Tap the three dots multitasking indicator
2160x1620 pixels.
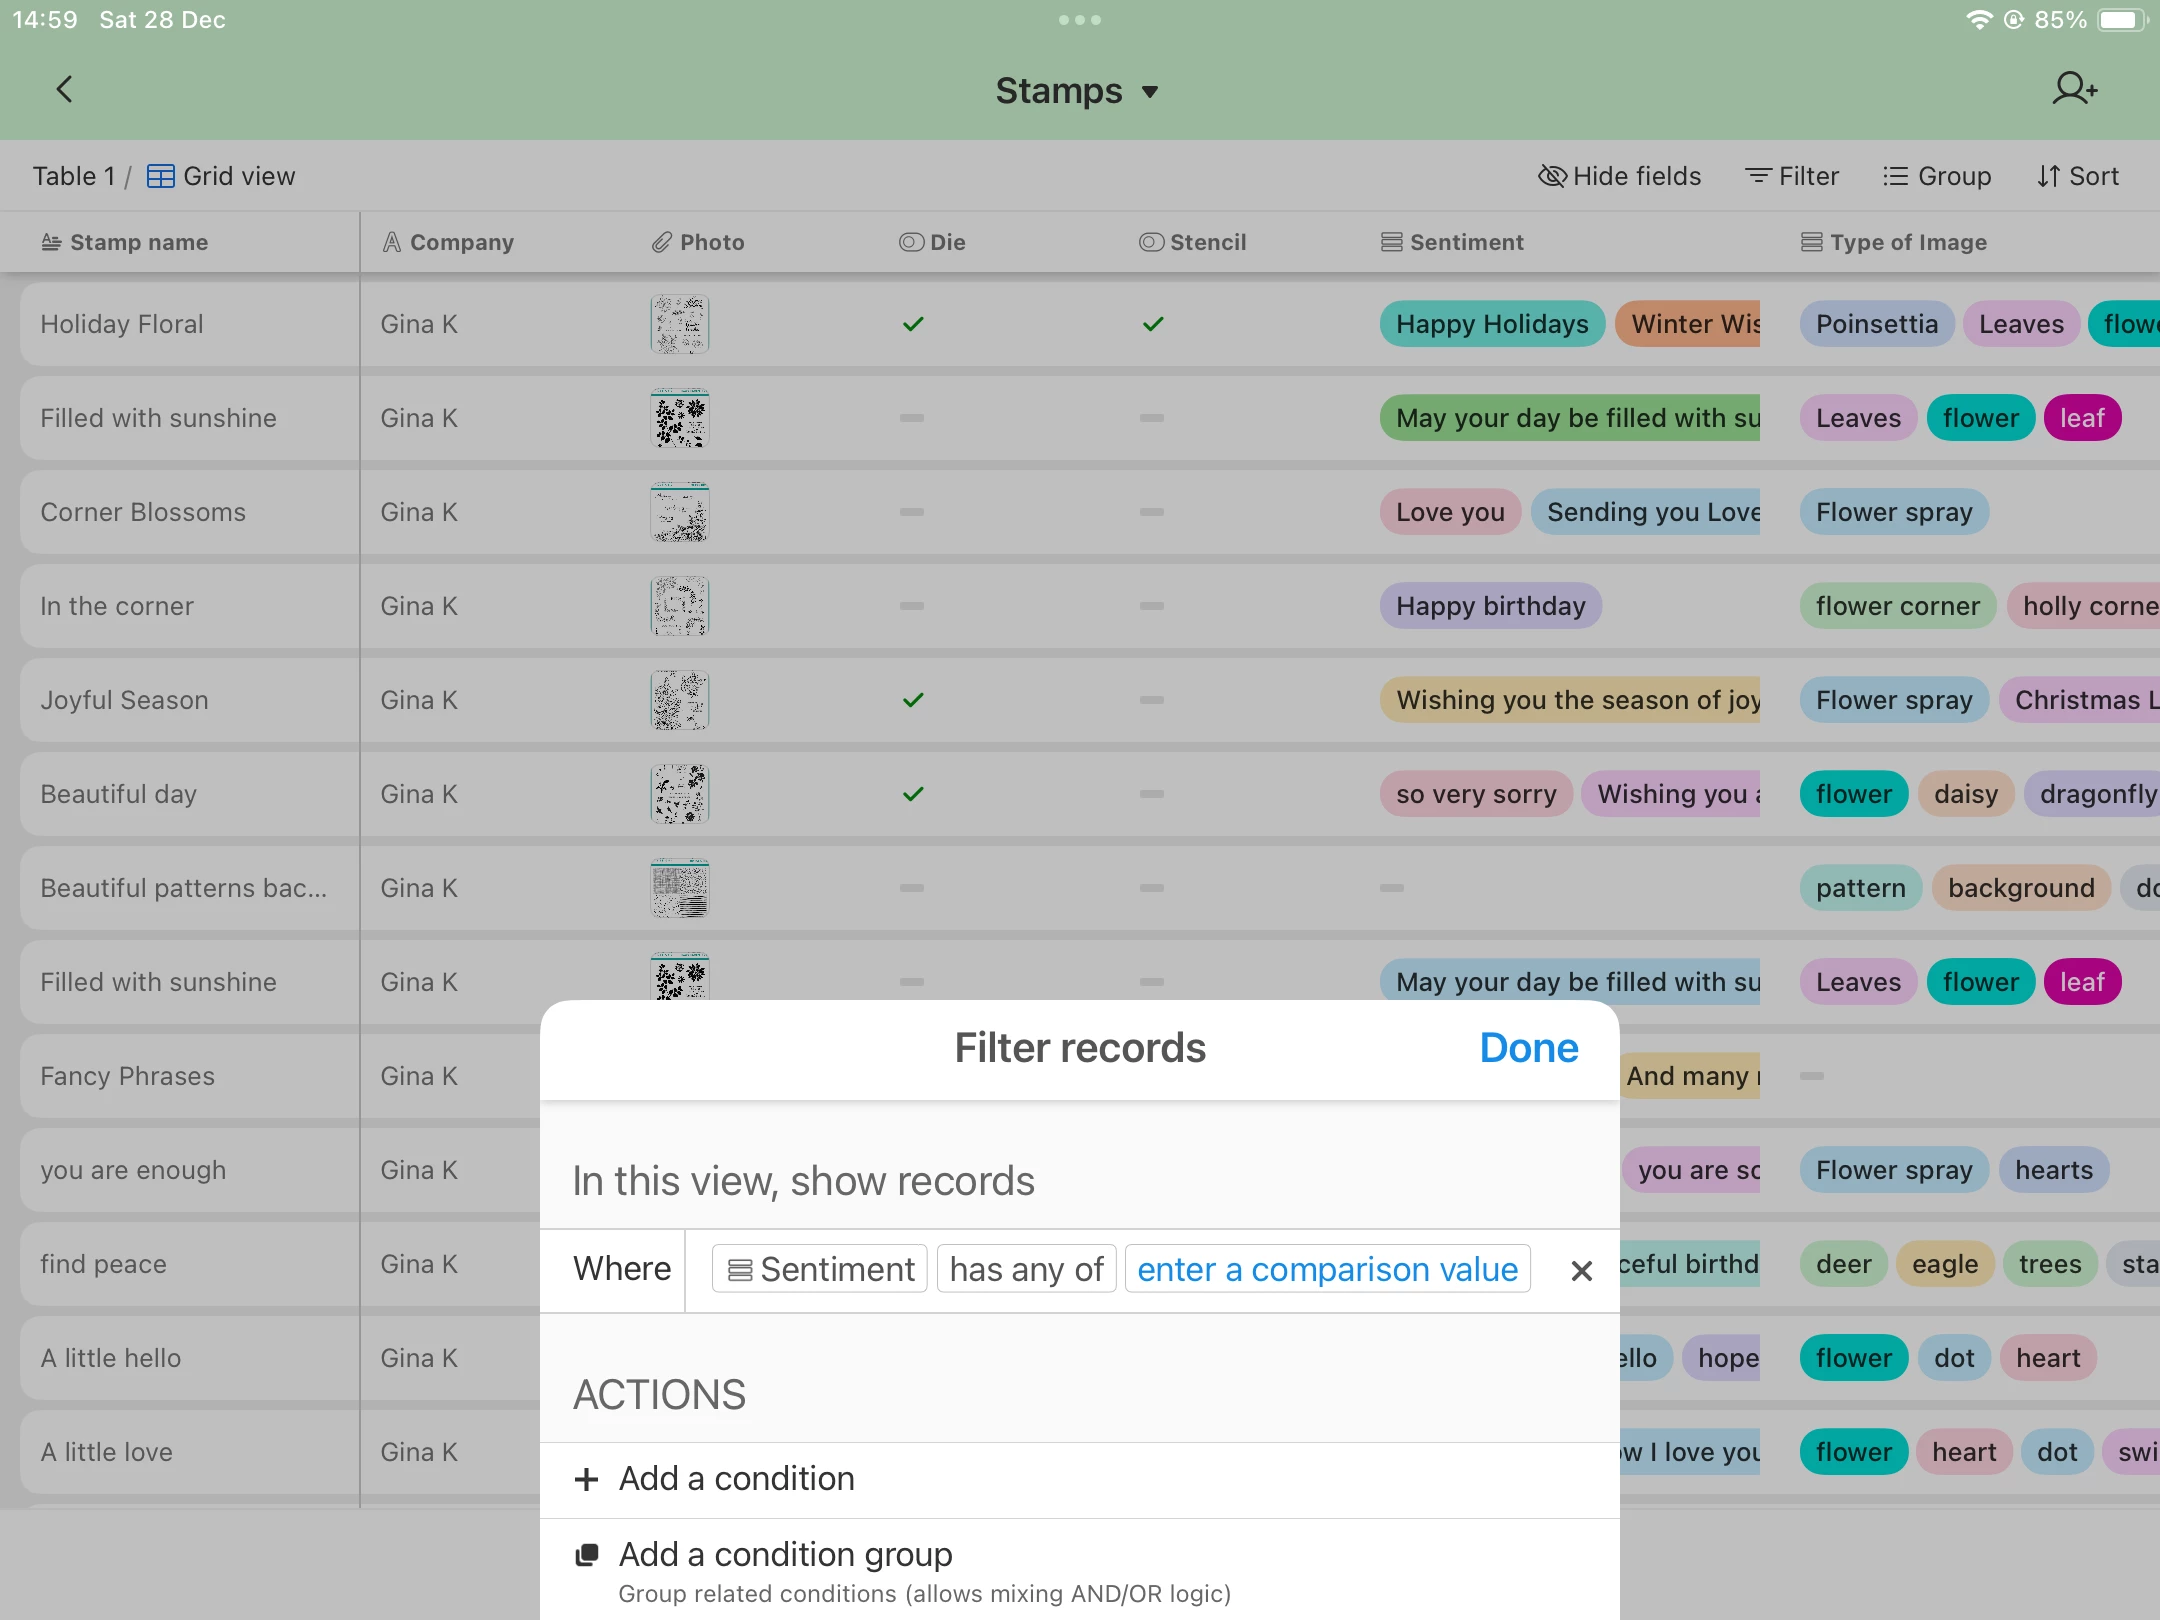point(1080,20)
